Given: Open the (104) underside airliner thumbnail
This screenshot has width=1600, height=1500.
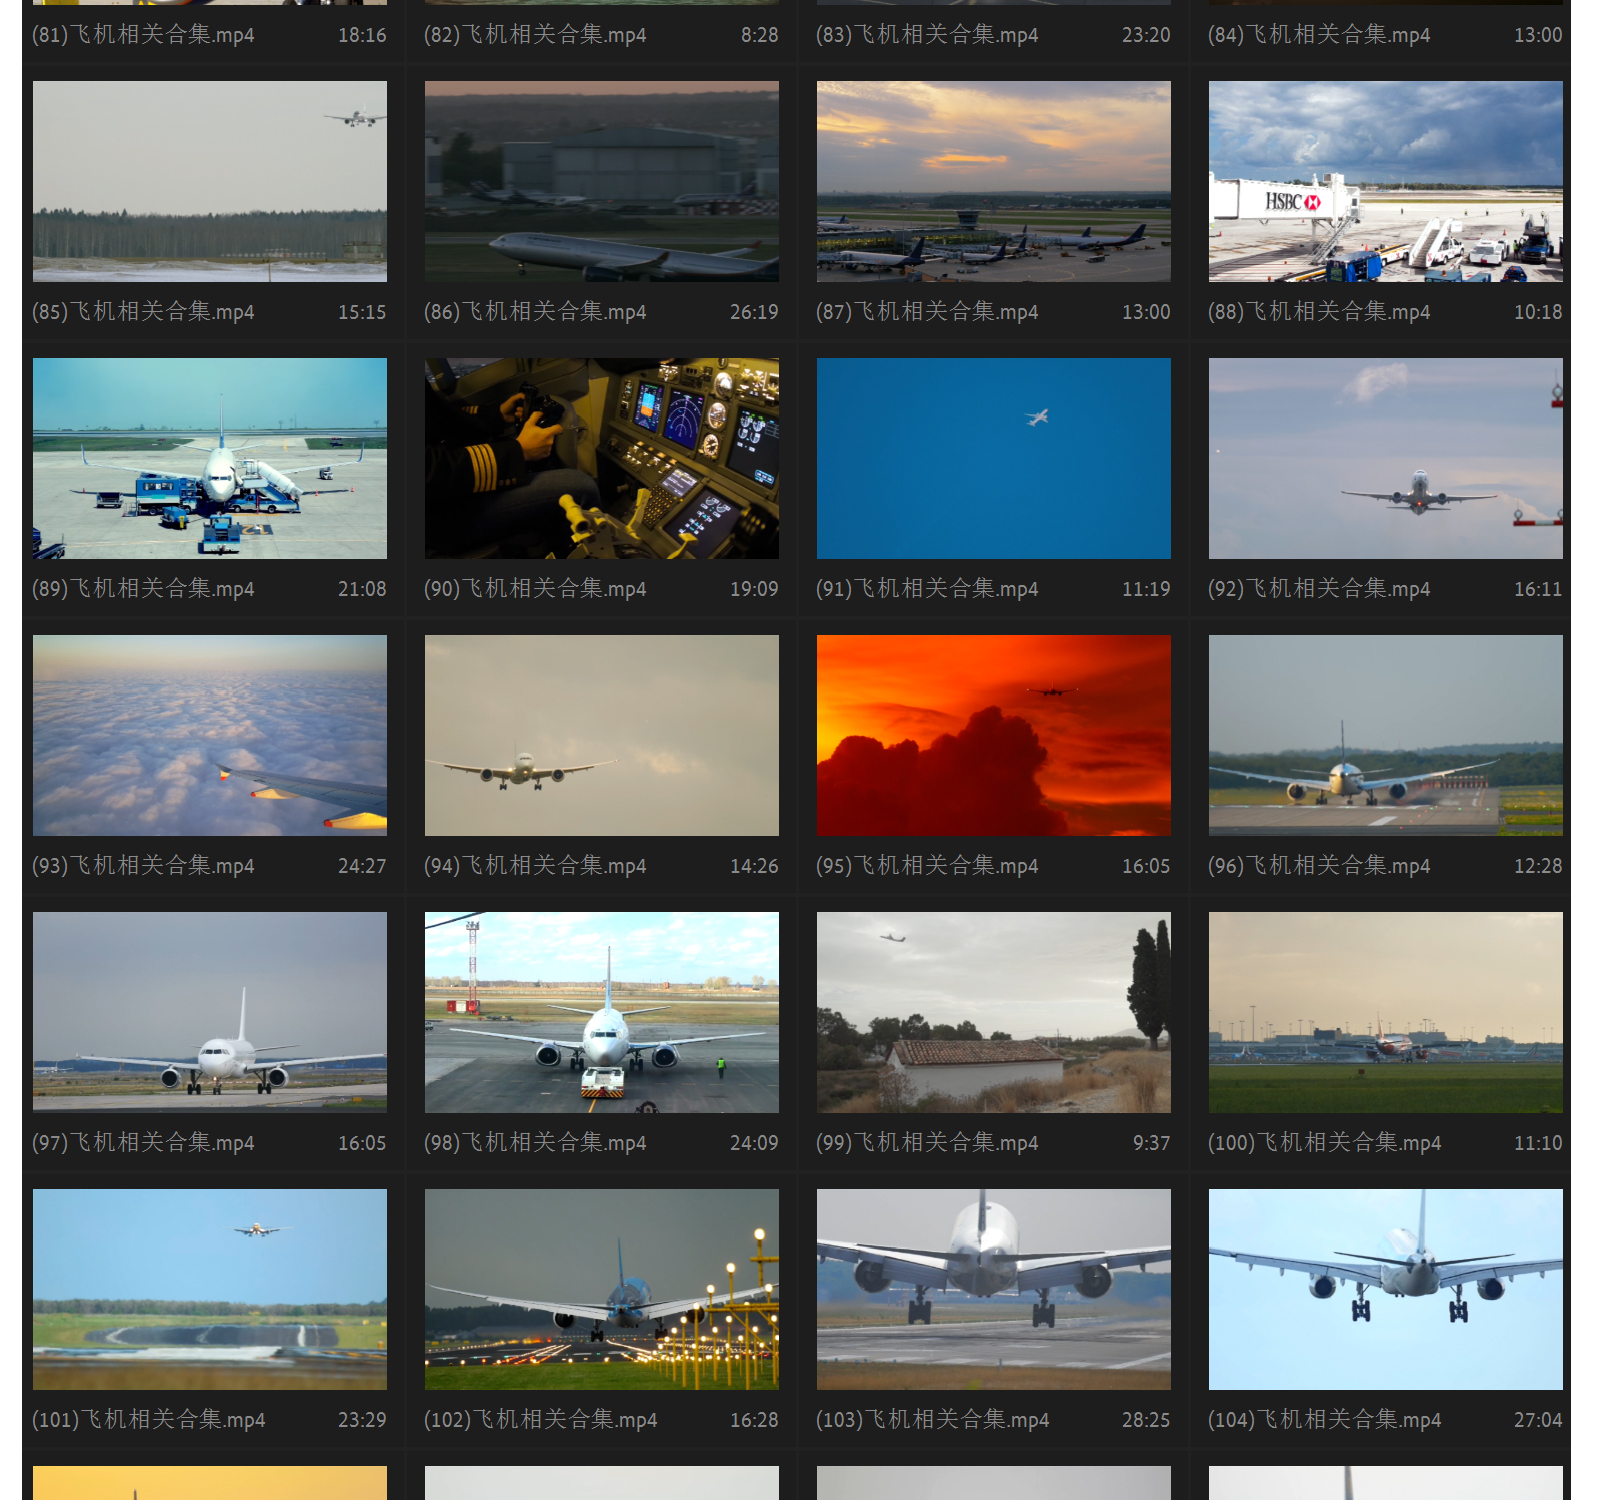Looking at the screenshot, I should coord(1386,1289).
